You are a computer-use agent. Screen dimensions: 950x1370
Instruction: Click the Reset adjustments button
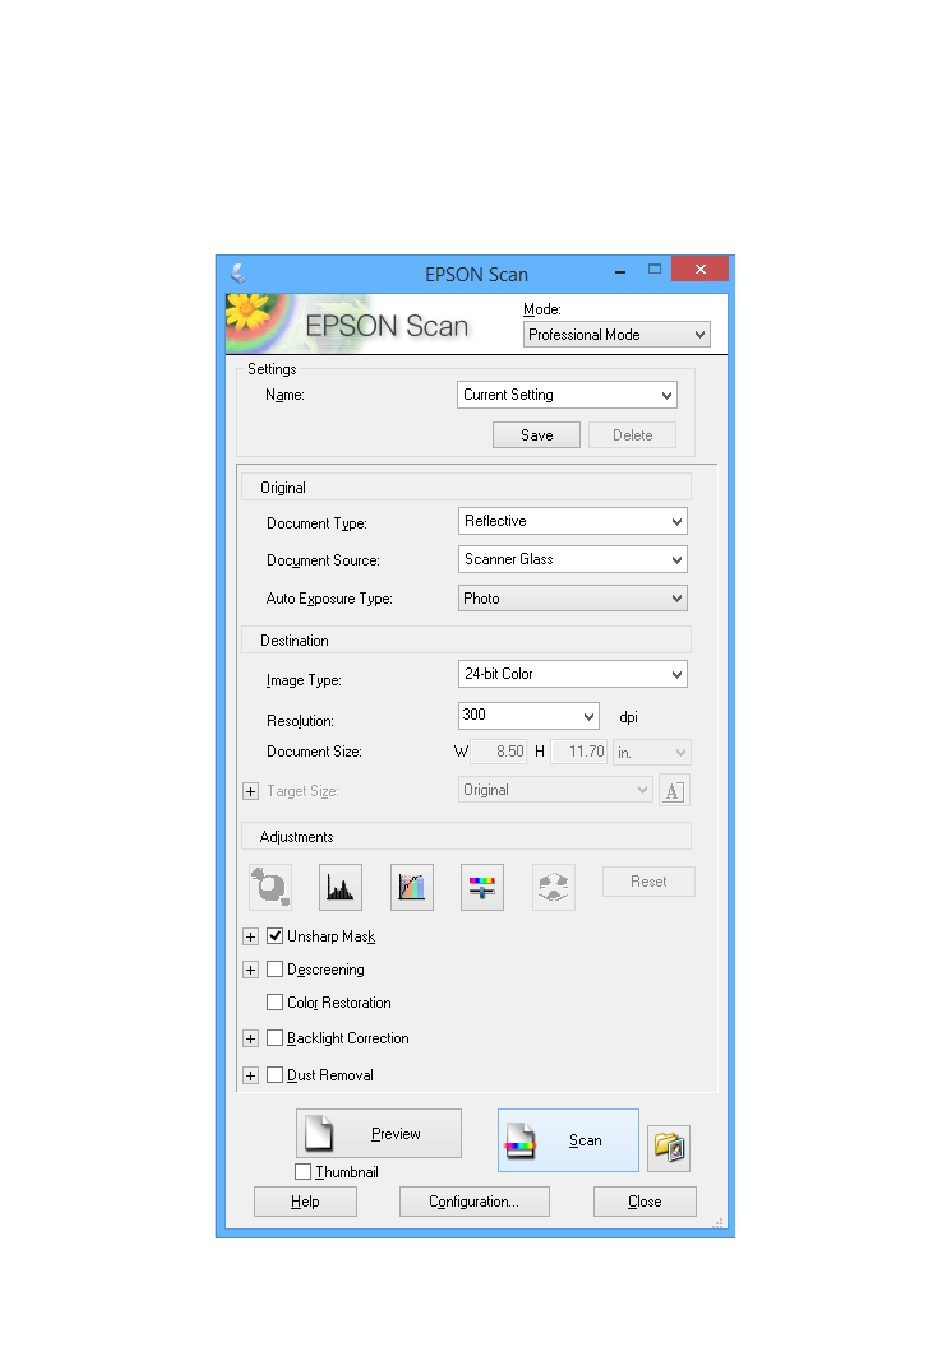tap(648, 881)
